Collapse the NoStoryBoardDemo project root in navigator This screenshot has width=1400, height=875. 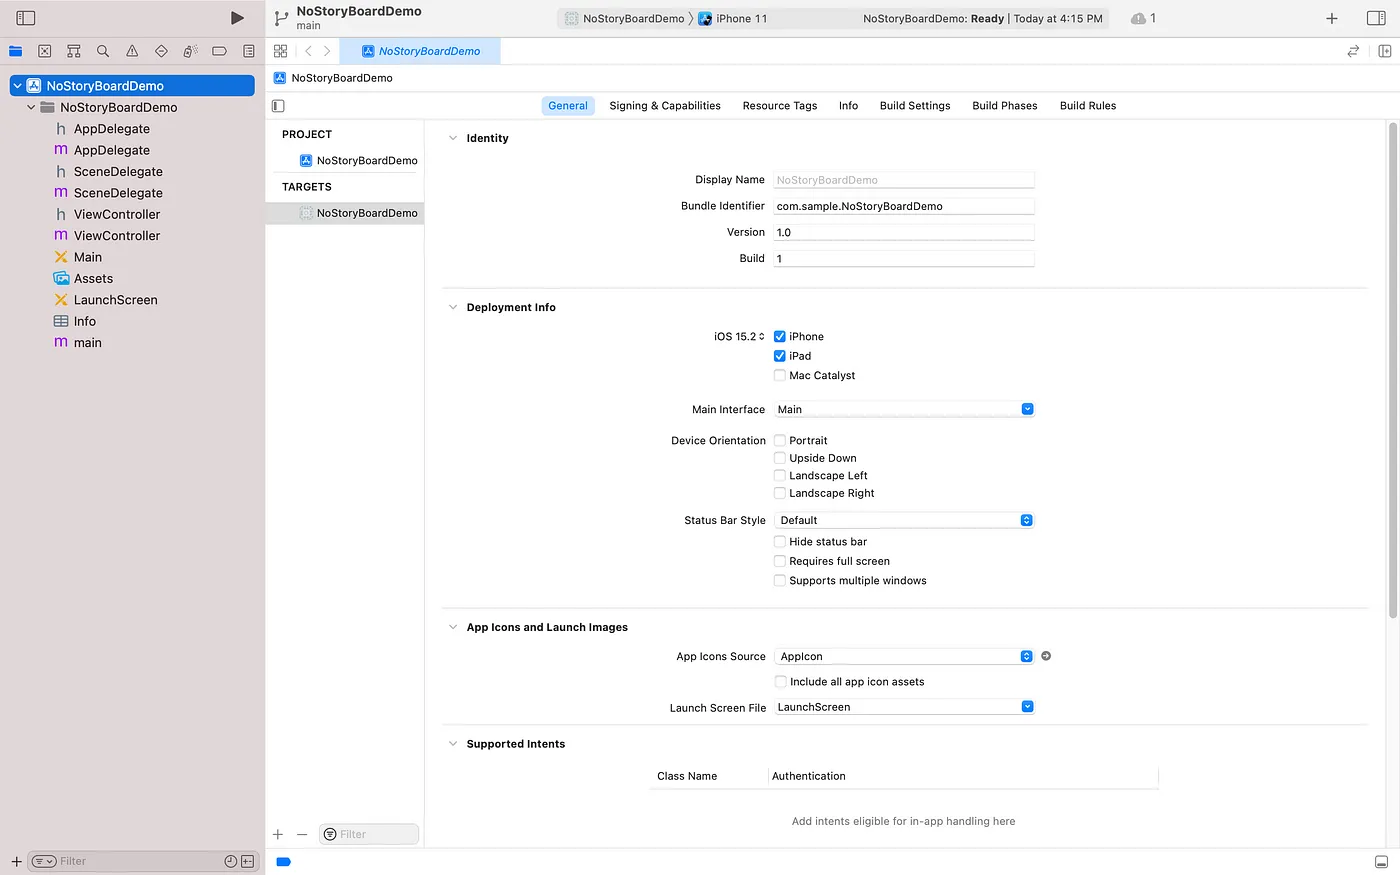tap(18, 86)
